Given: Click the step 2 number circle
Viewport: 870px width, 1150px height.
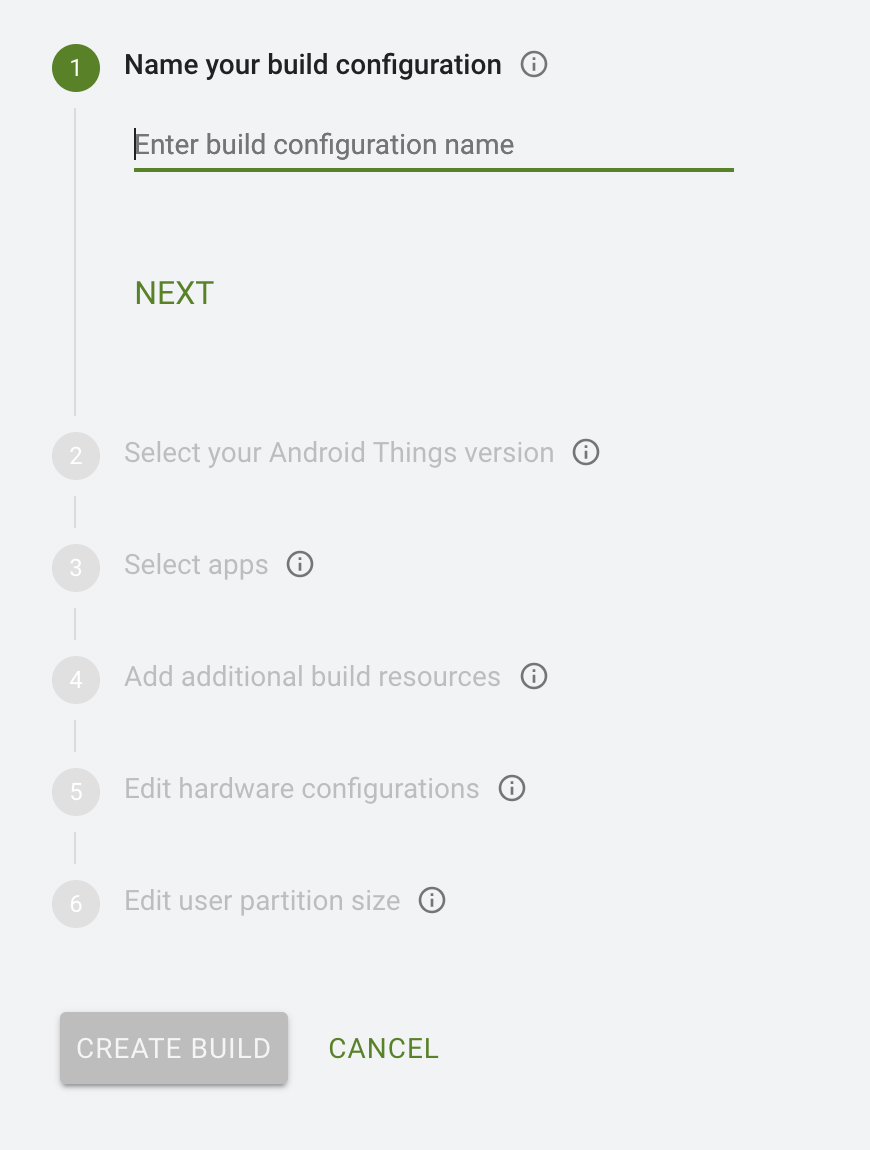Looking at the screenshot, I should click(x=76, y=456).
